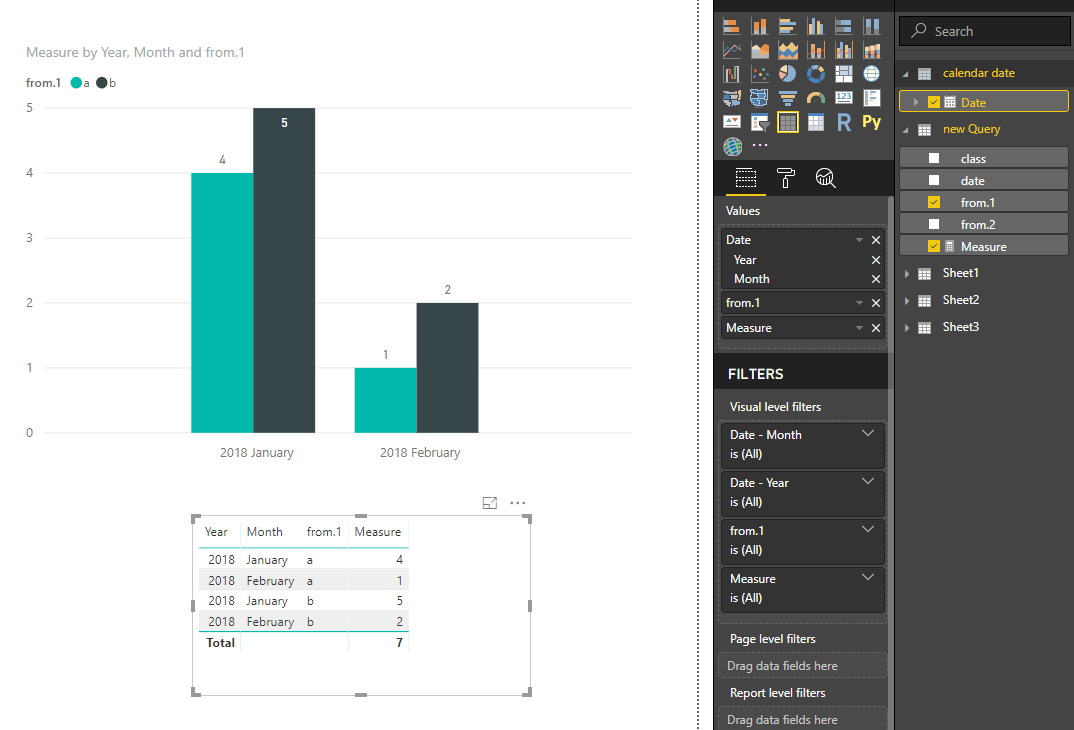Click the legend color dot for a
1074x730 pixels.
tap(76, 83)
